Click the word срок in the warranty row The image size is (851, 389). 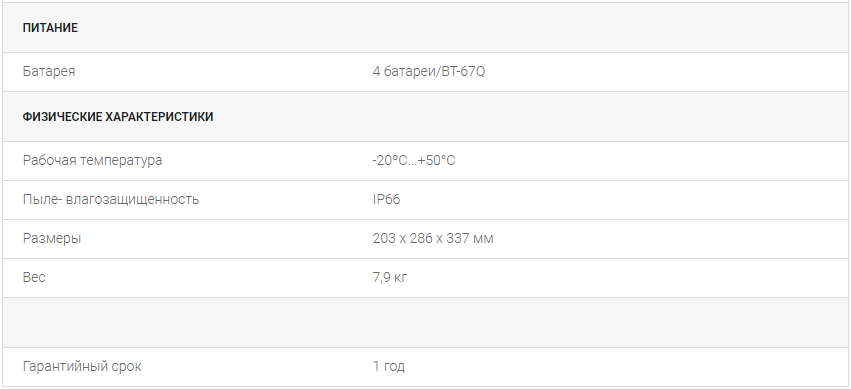tap(127, 367)
